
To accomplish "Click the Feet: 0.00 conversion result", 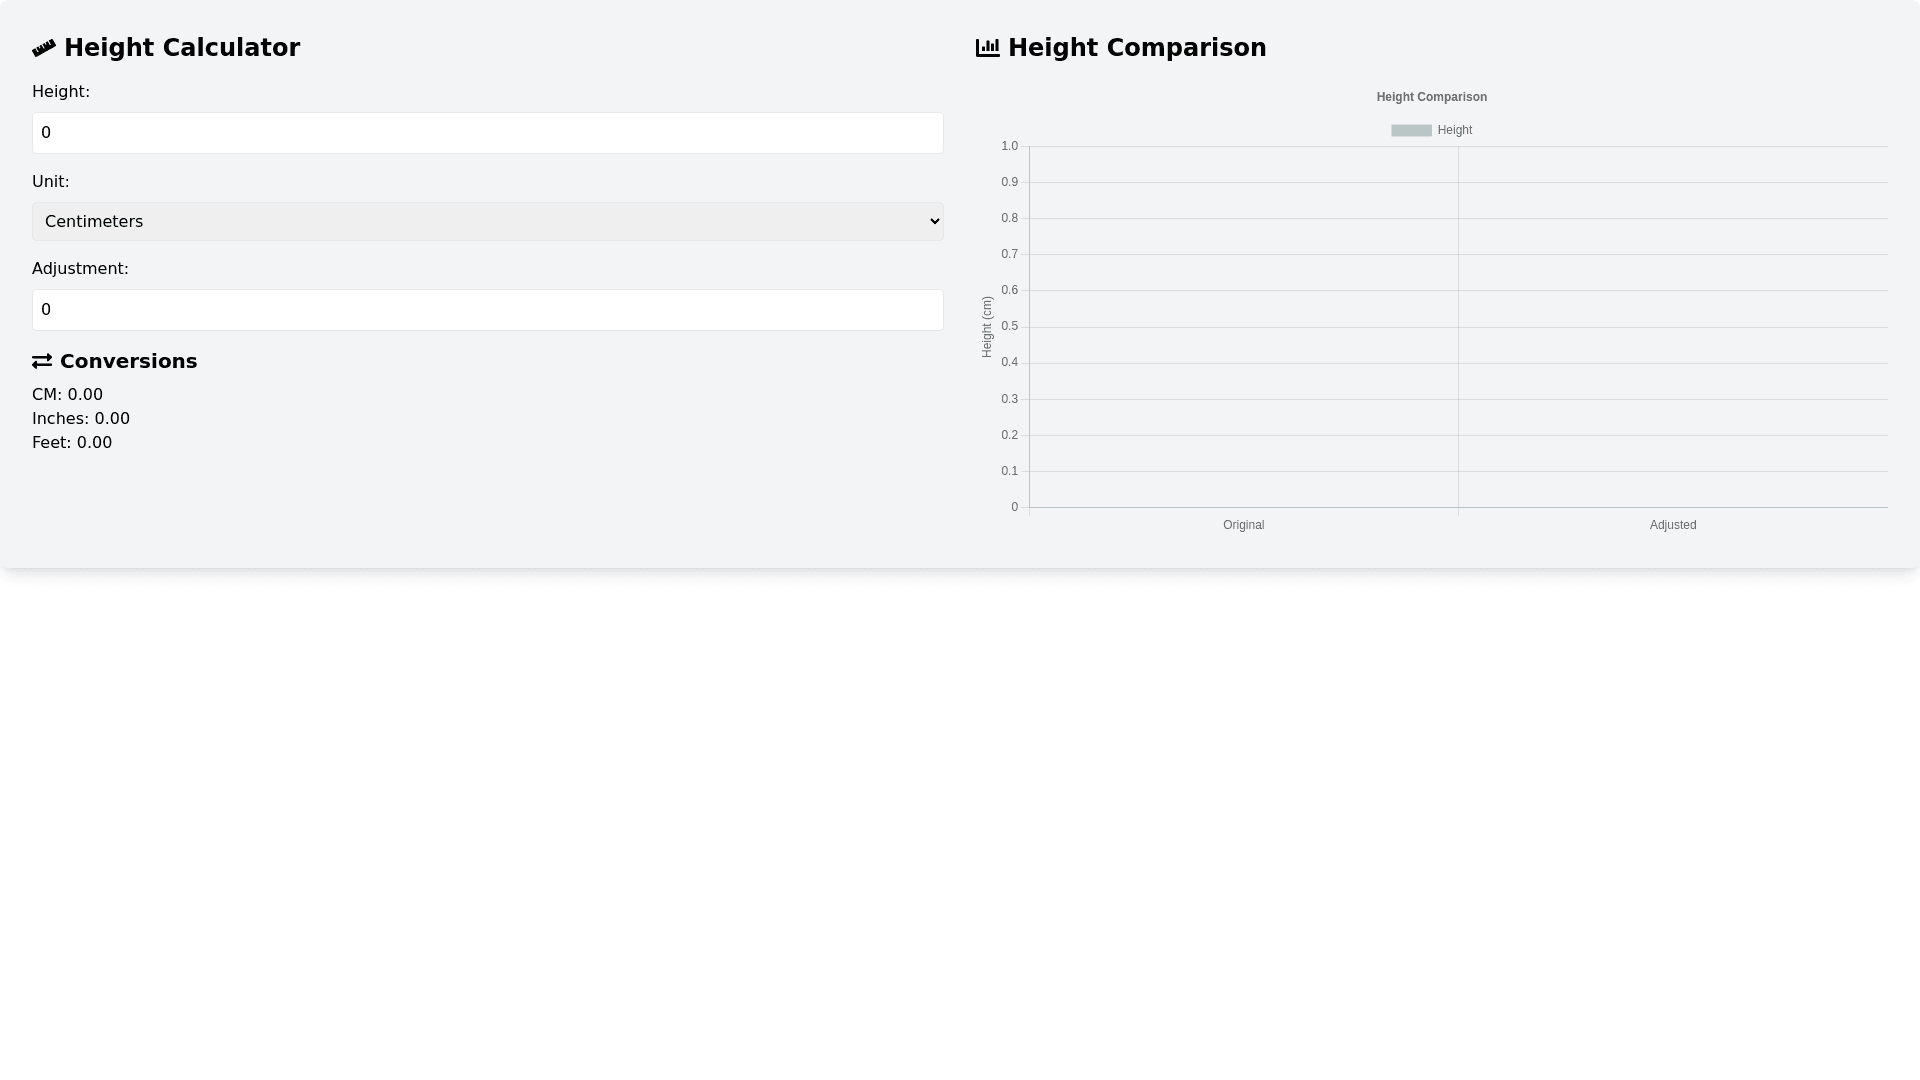I will (72, 443).
